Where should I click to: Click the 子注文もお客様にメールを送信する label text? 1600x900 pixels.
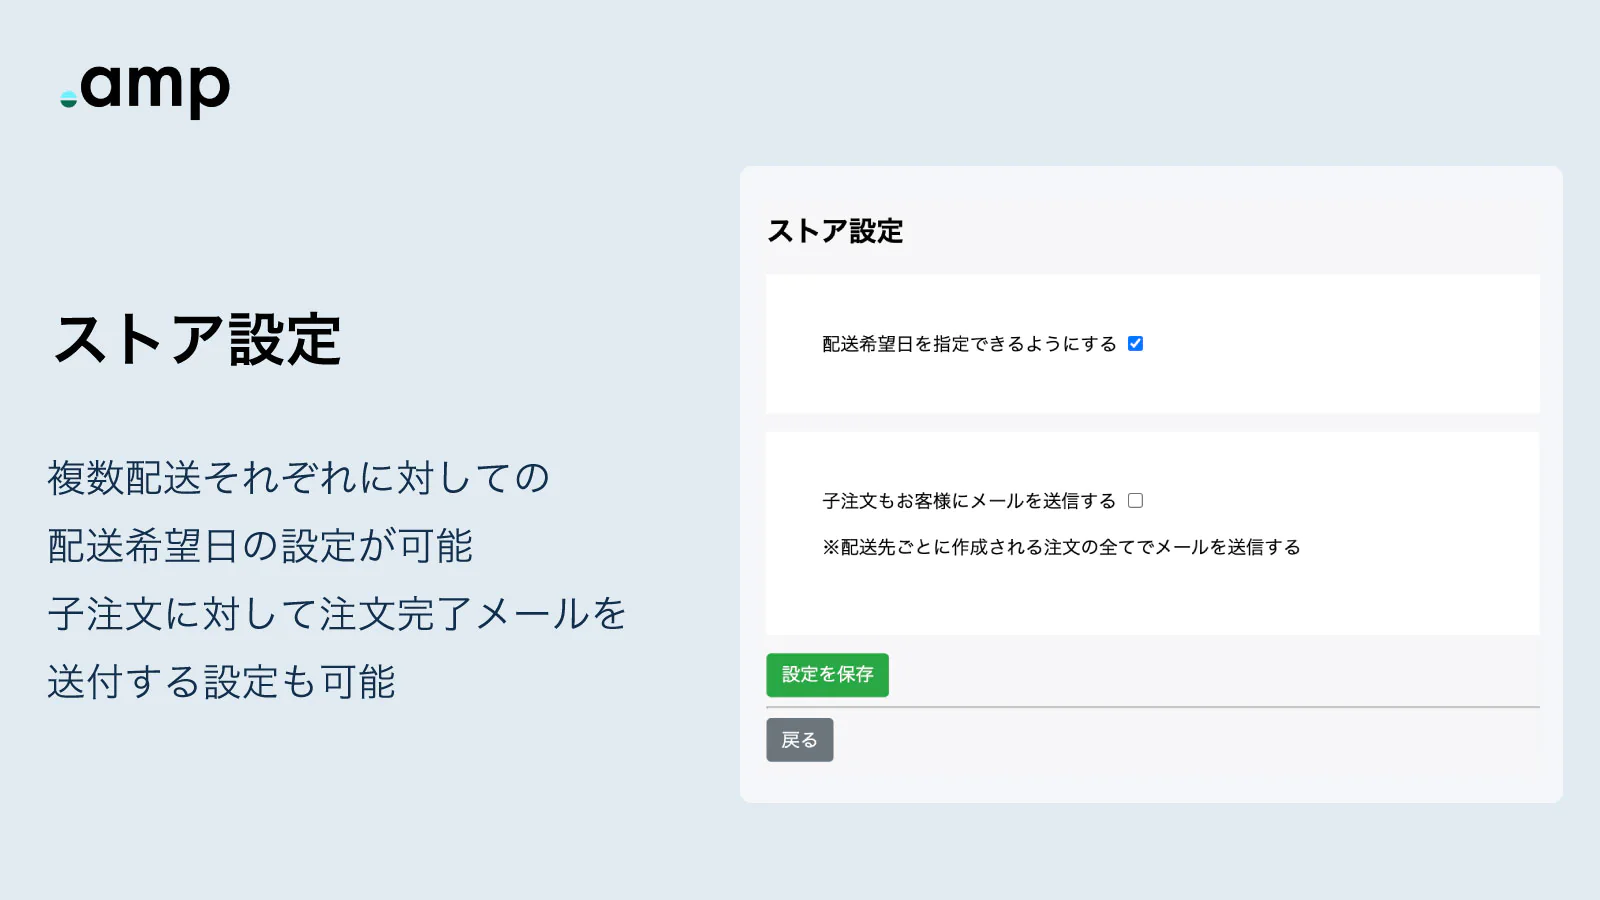click(969, 501)
